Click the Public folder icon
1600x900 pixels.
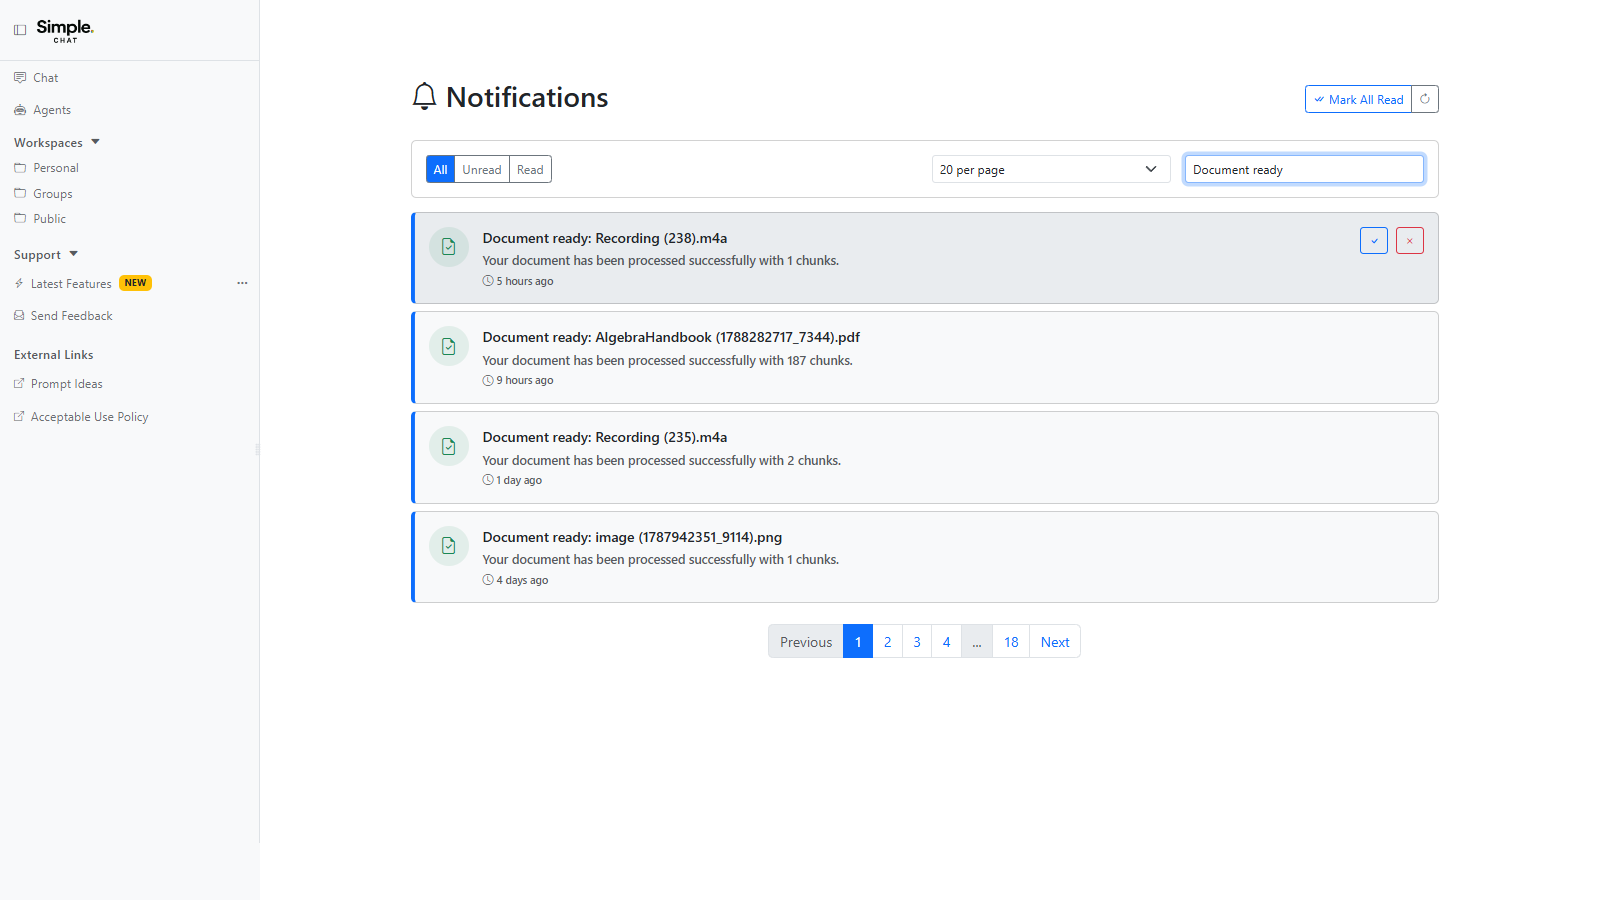20,218
